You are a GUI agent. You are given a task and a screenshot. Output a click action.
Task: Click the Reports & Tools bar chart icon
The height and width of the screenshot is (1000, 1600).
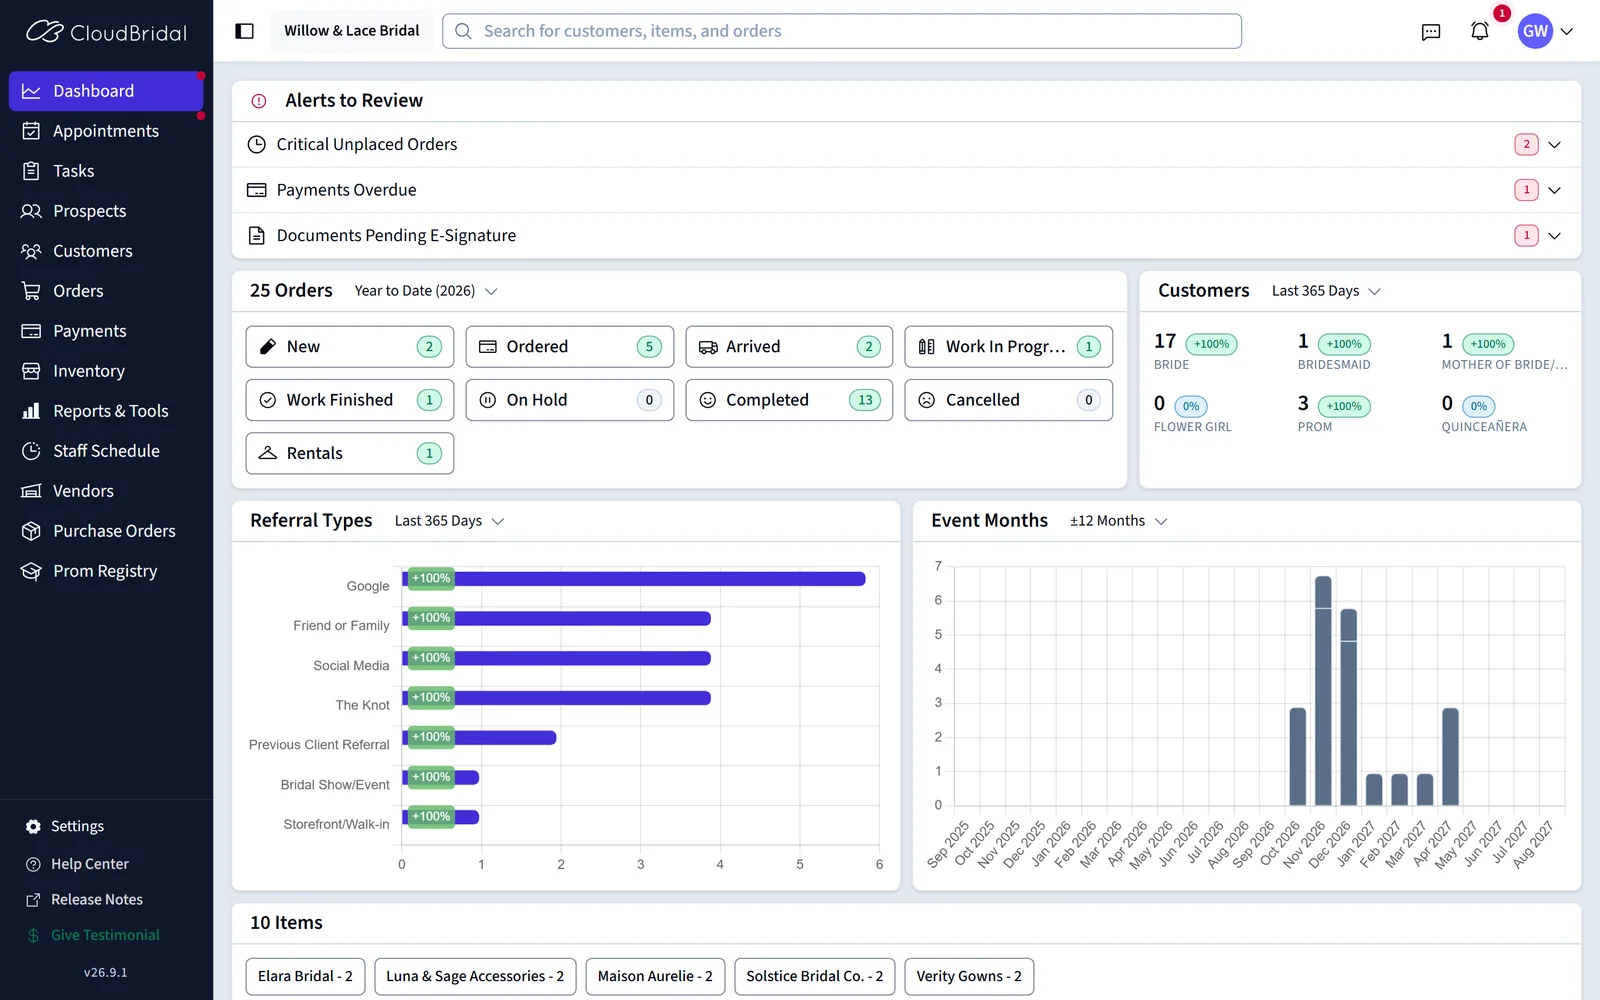31,411
